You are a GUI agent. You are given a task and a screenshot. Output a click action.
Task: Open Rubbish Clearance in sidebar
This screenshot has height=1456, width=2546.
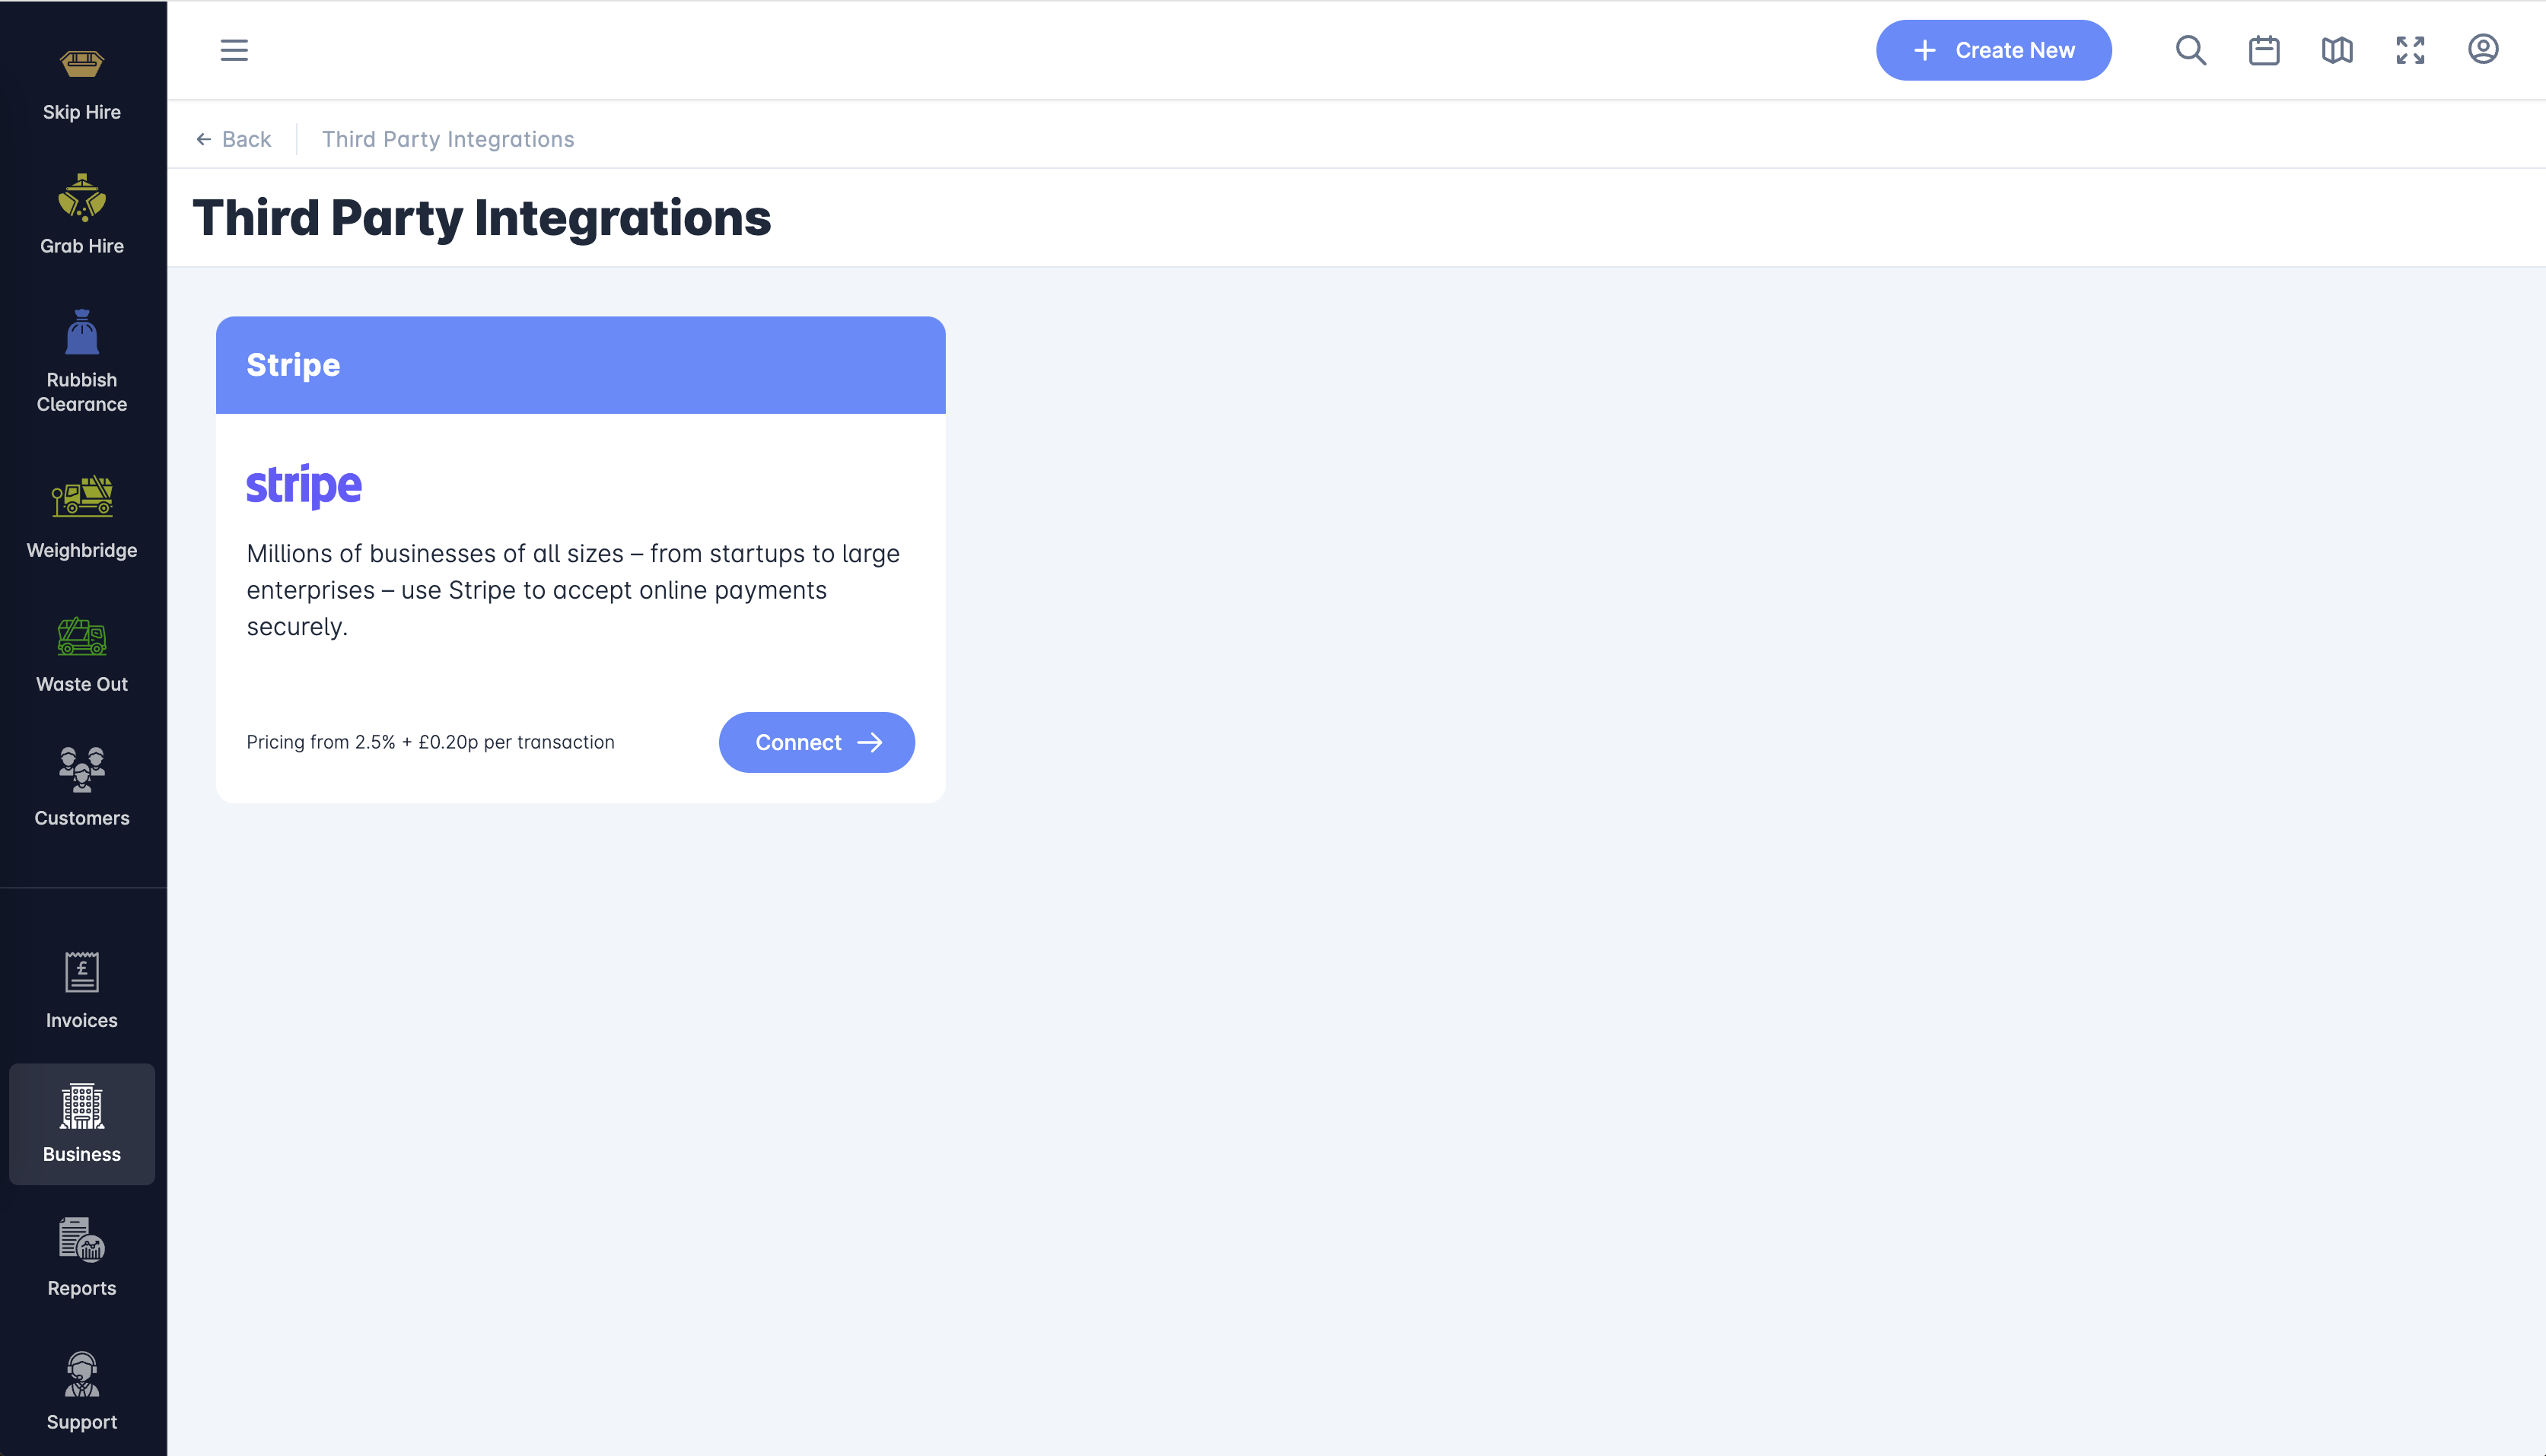pos(82,361)
